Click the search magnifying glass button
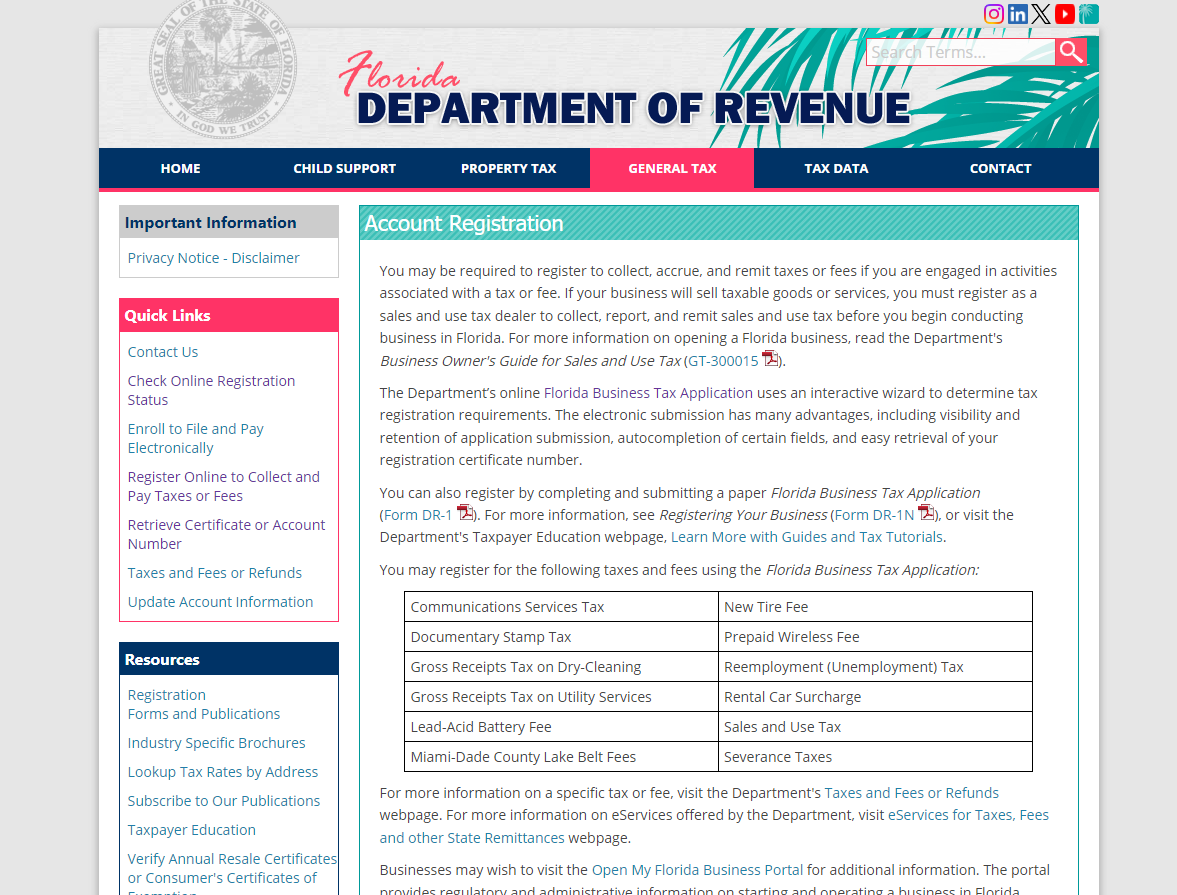The image size is (1177, 895). coord(1070,51)
